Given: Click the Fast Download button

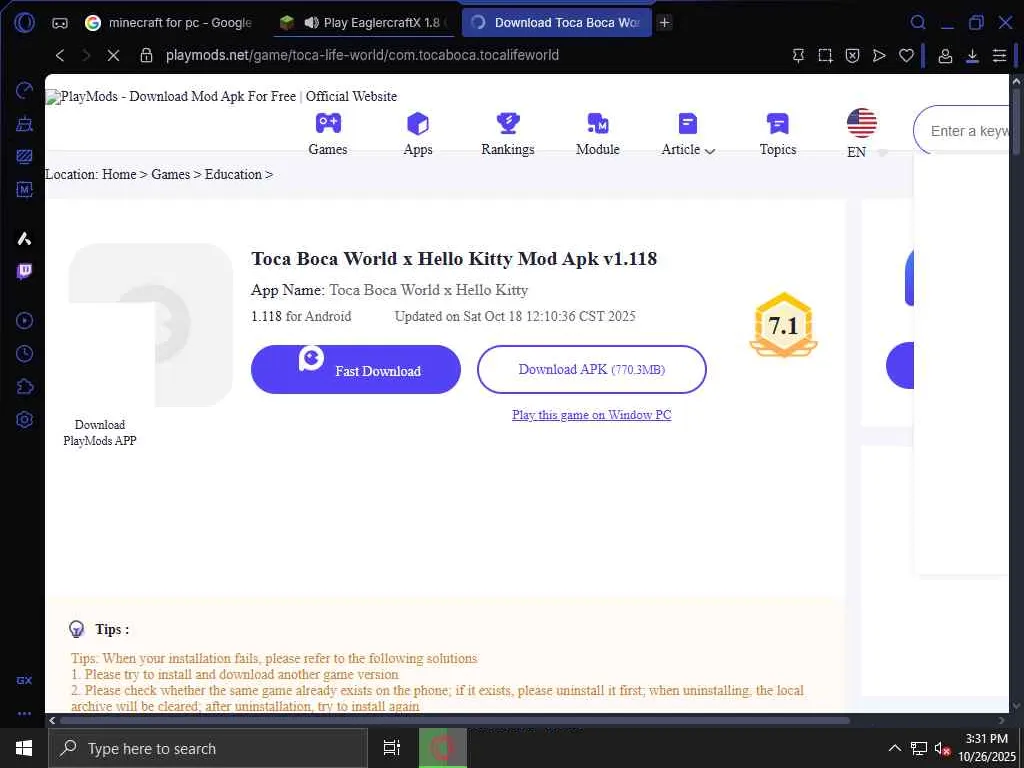Looking at the screenshot, I should [x=356, y=370].
